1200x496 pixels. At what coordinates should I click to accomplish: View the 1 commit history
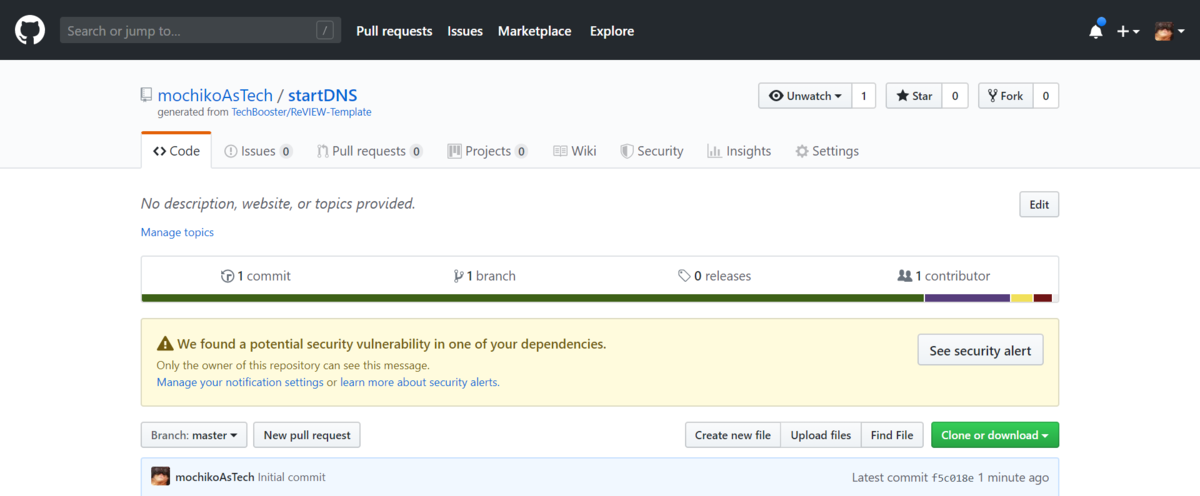point(256,276)
